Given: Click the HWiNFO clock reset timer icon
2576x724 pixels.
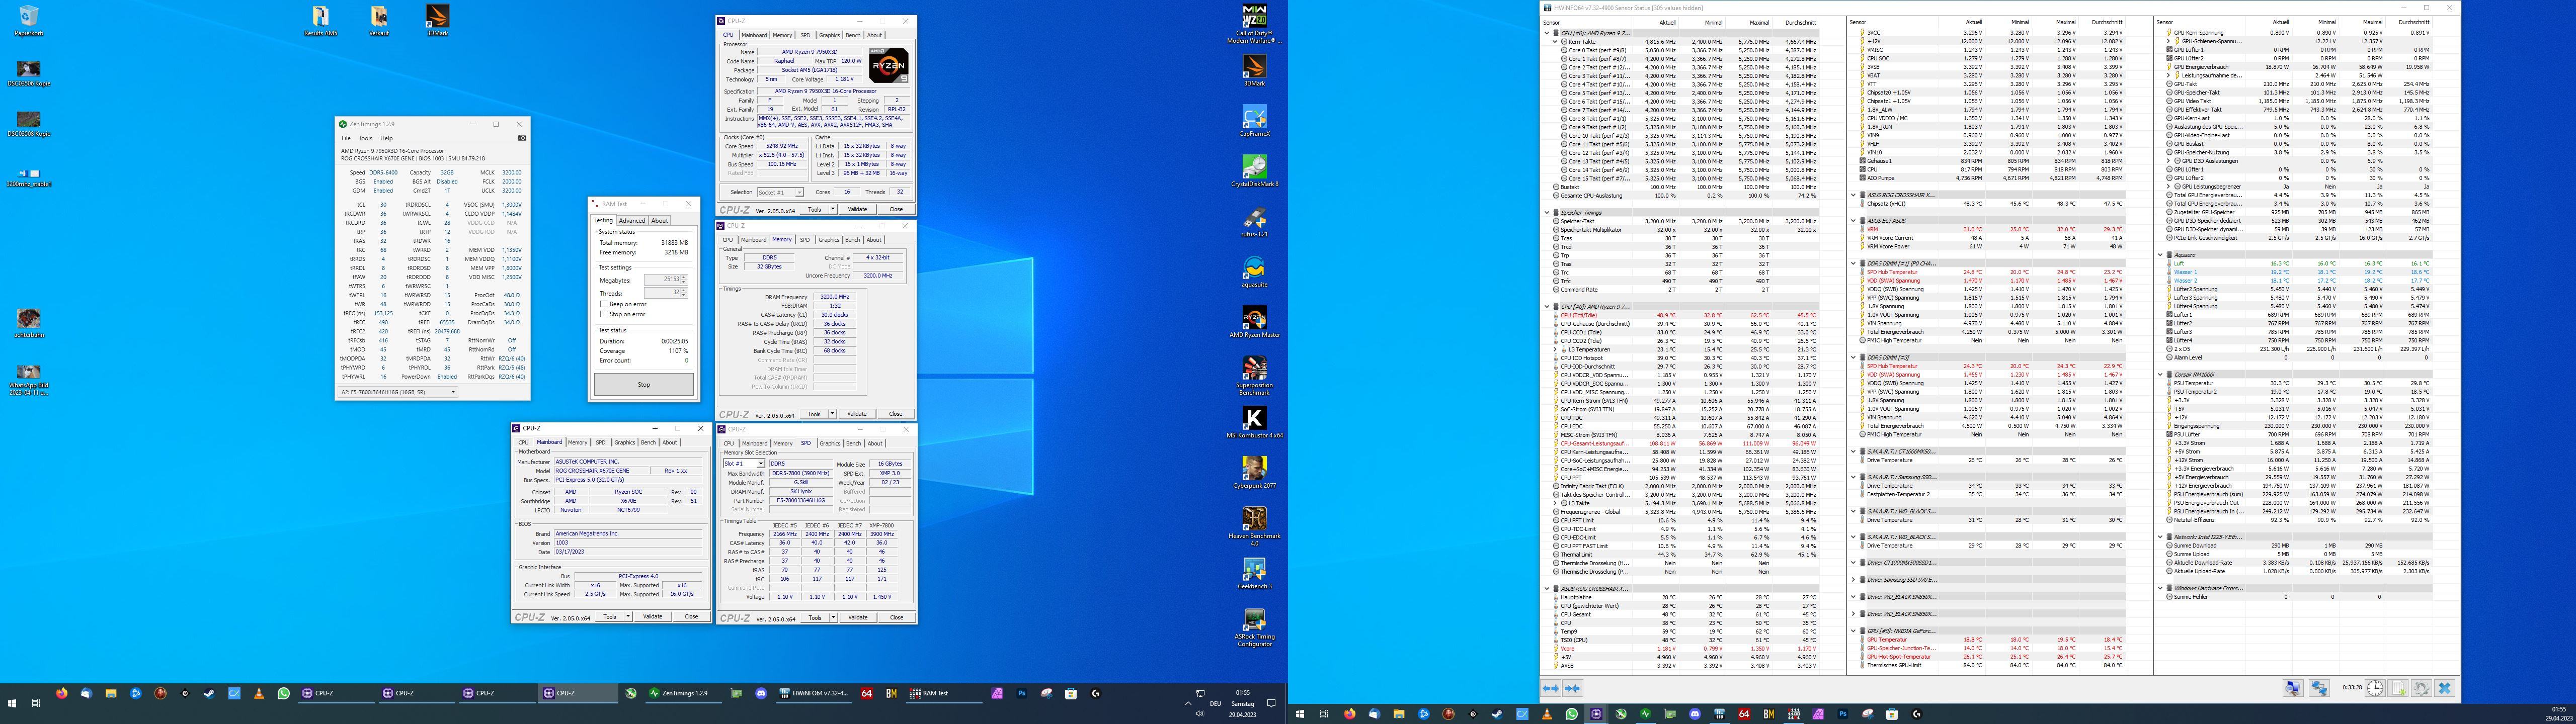Looking at the screenshot, I should point(2374,688).
